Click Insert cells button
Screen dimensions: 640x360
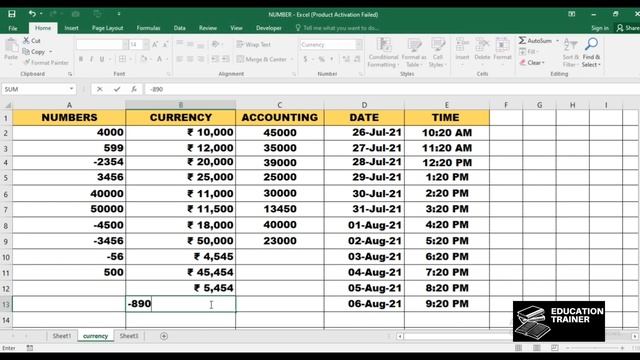click(462, 51)
